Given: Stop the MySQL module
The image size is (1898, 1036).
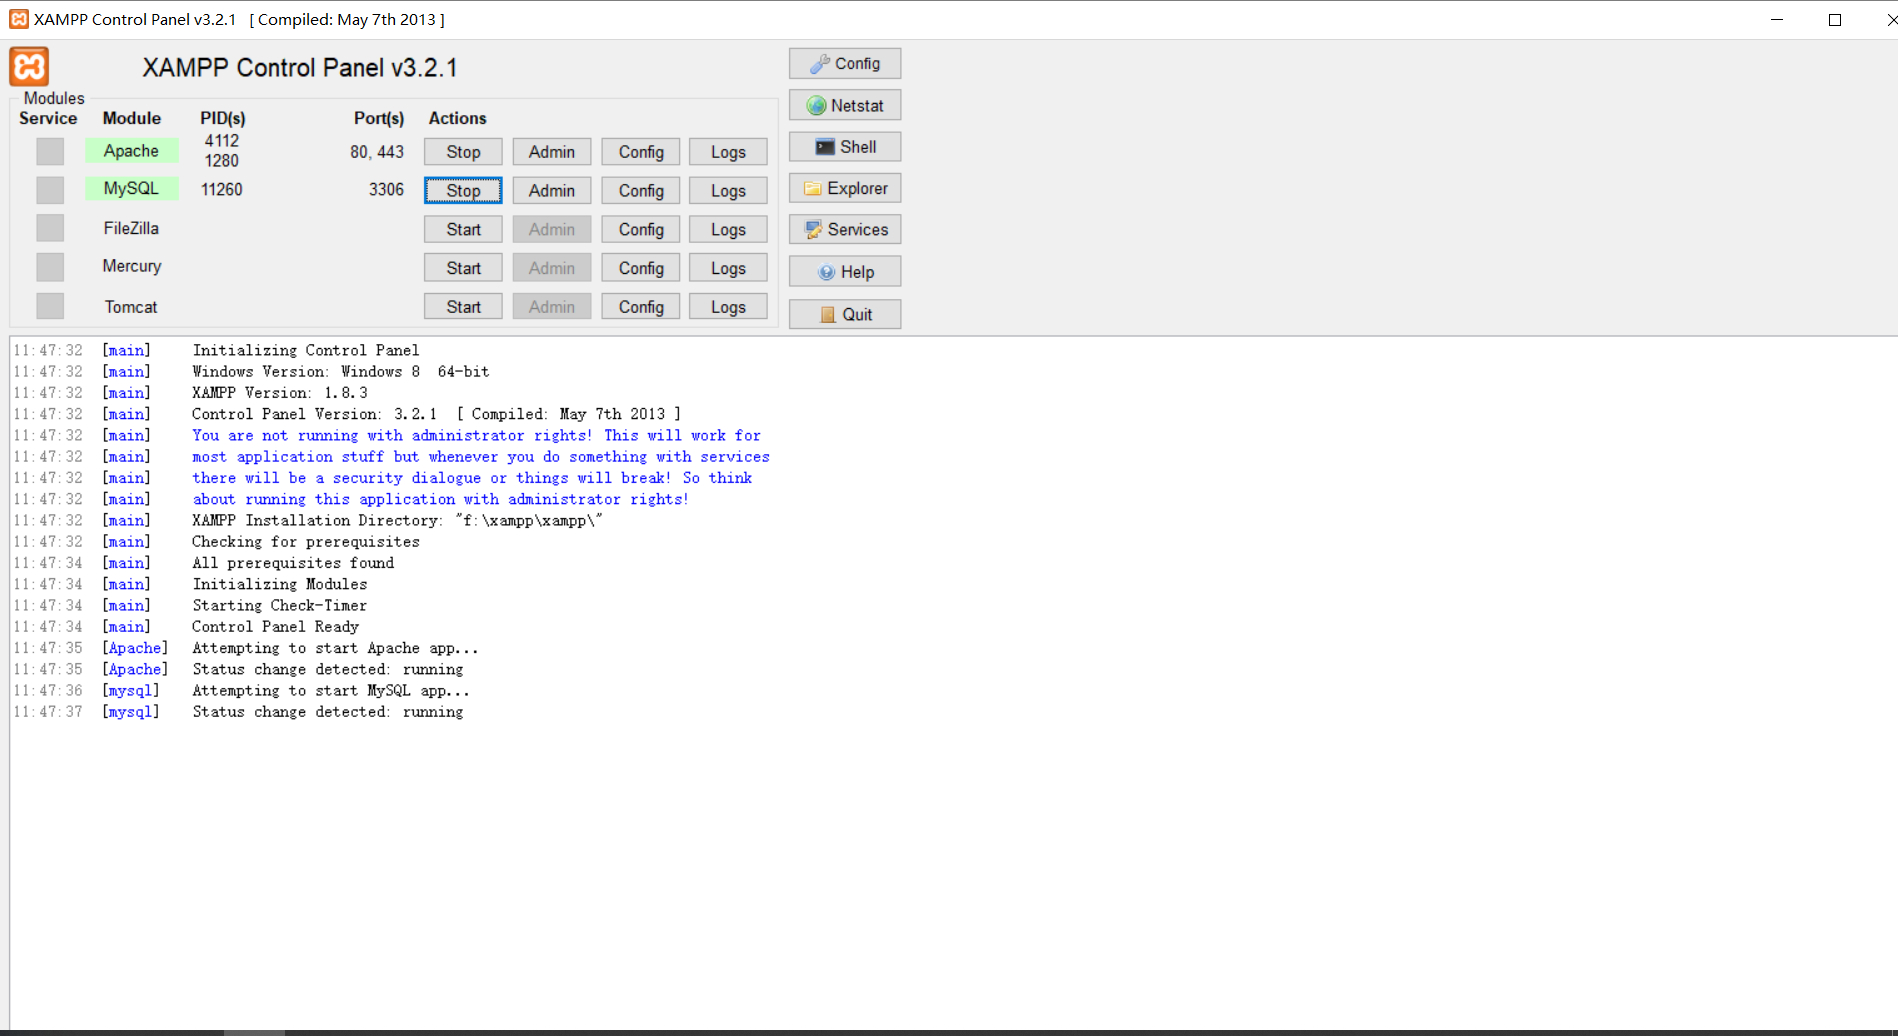Looking at the screenshot, I should (x=463, y=190).
